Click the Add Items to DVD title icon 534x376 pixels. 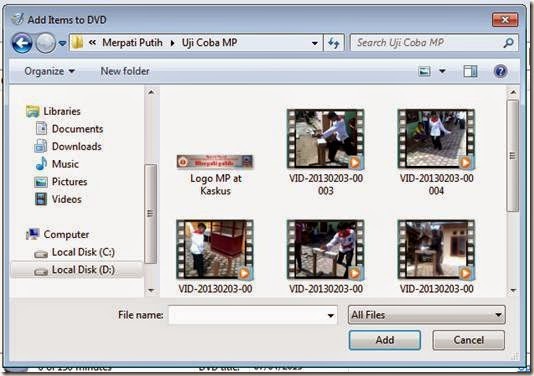17,19
